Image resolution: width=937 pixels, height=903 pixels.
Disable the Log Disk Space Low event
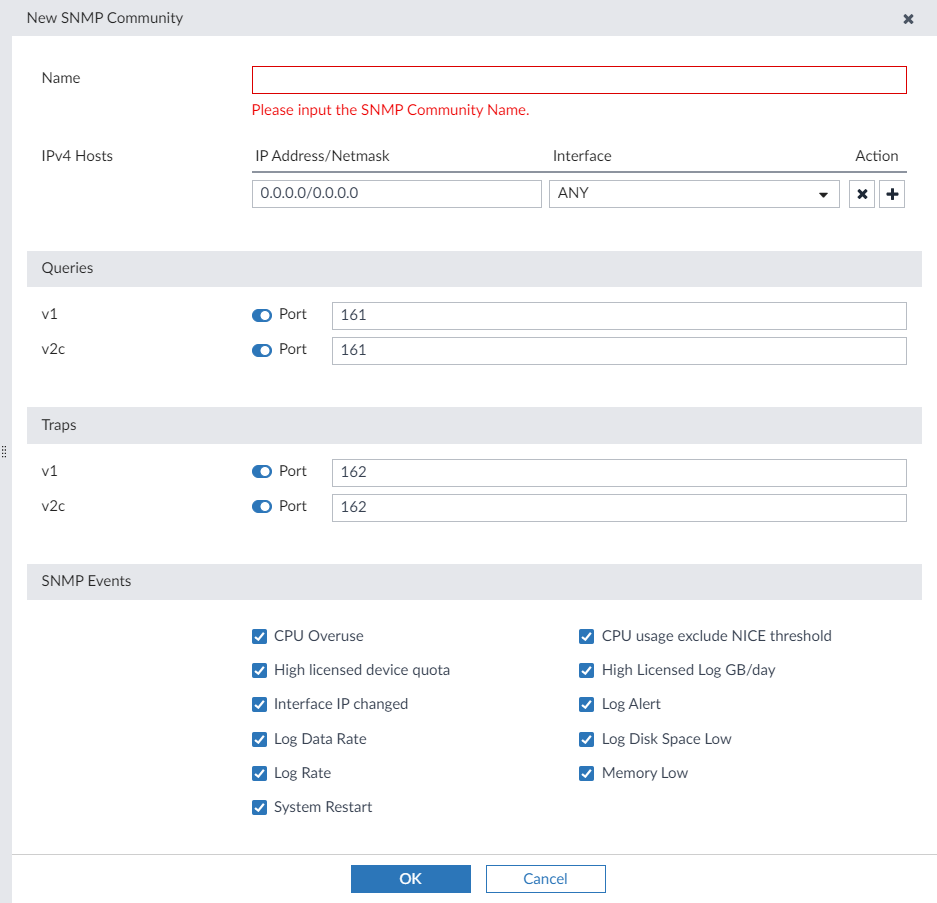(x=586, y=739)
